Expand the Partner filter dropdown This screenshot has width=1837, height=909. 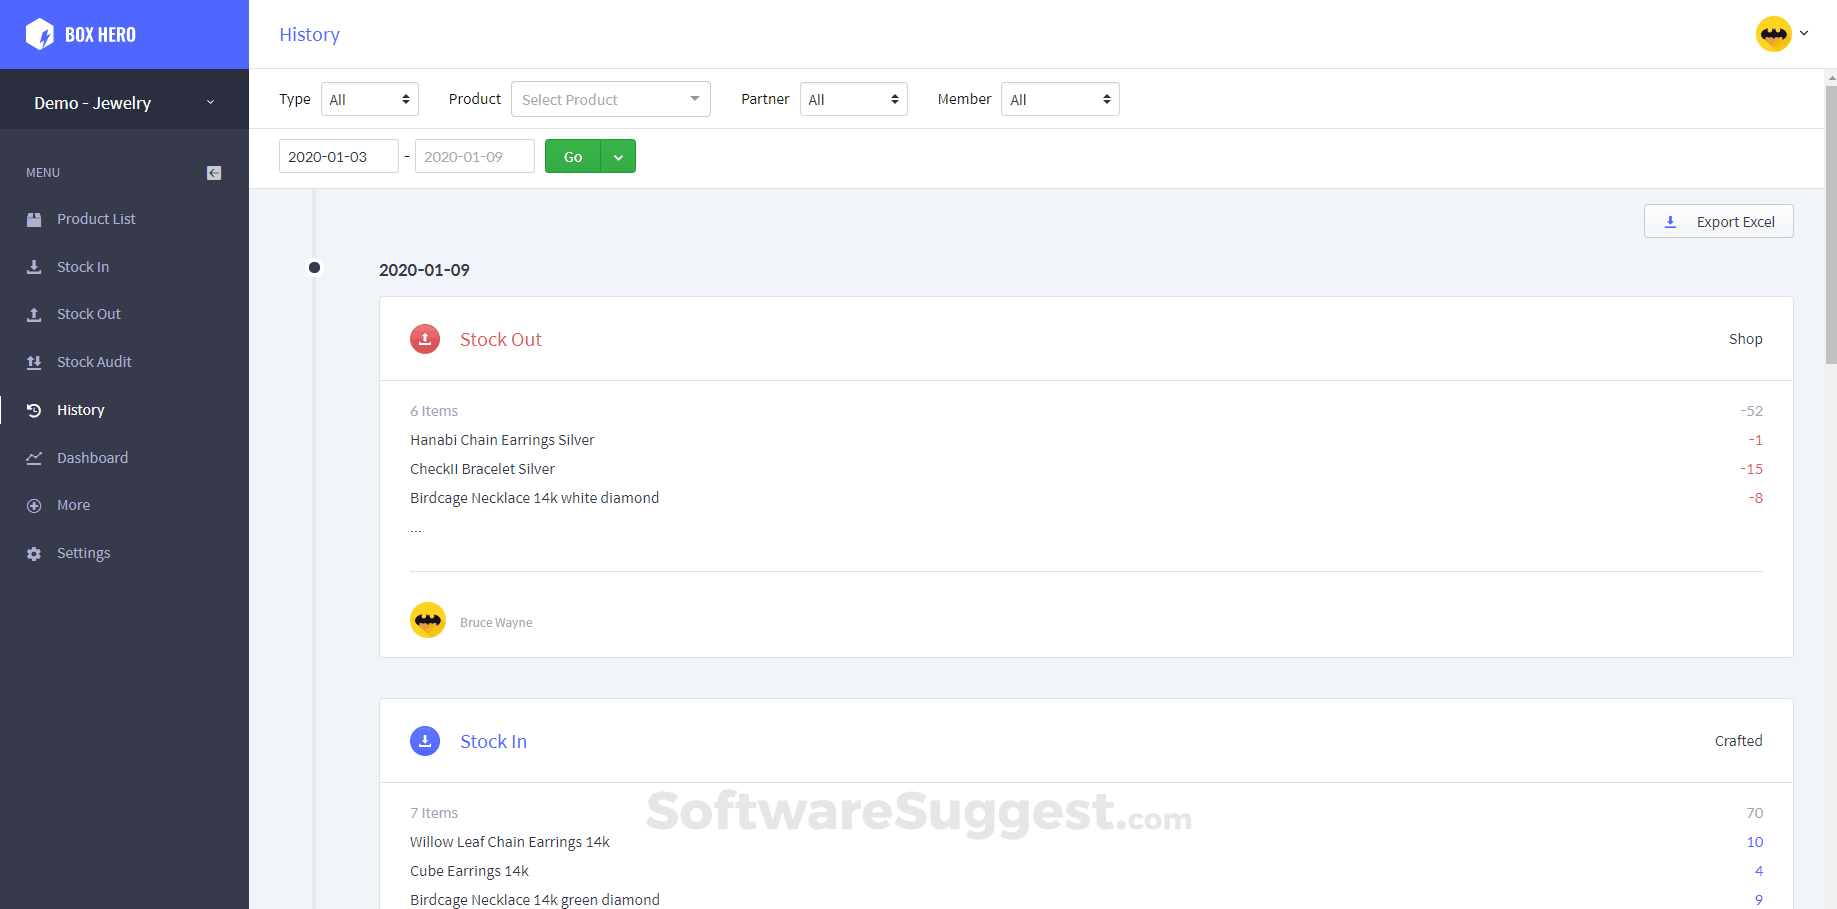pos(854,99)
